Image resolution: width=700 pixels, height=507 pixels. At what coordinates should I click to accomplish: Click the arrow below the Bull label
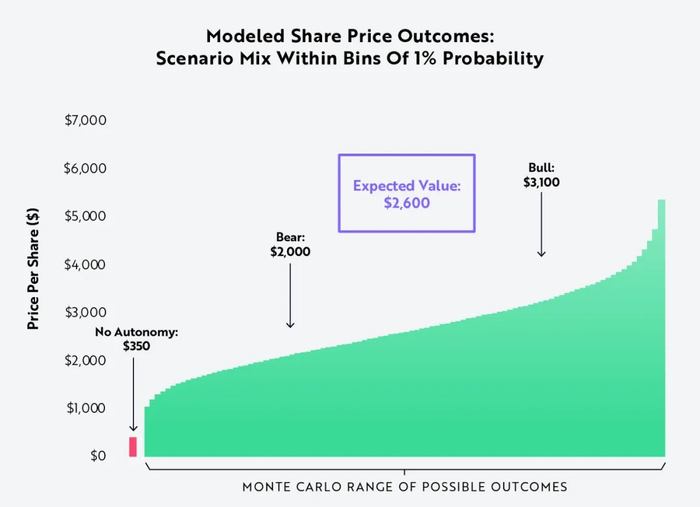(542, 224)
